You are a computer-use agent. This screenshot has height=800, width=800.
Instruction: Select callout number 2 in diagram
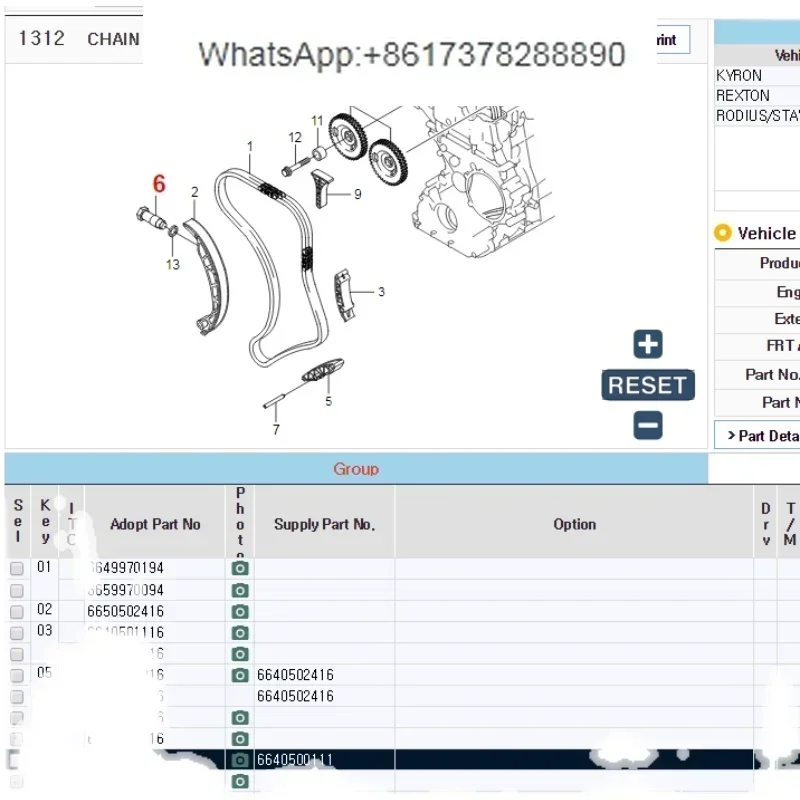(194, 192)
